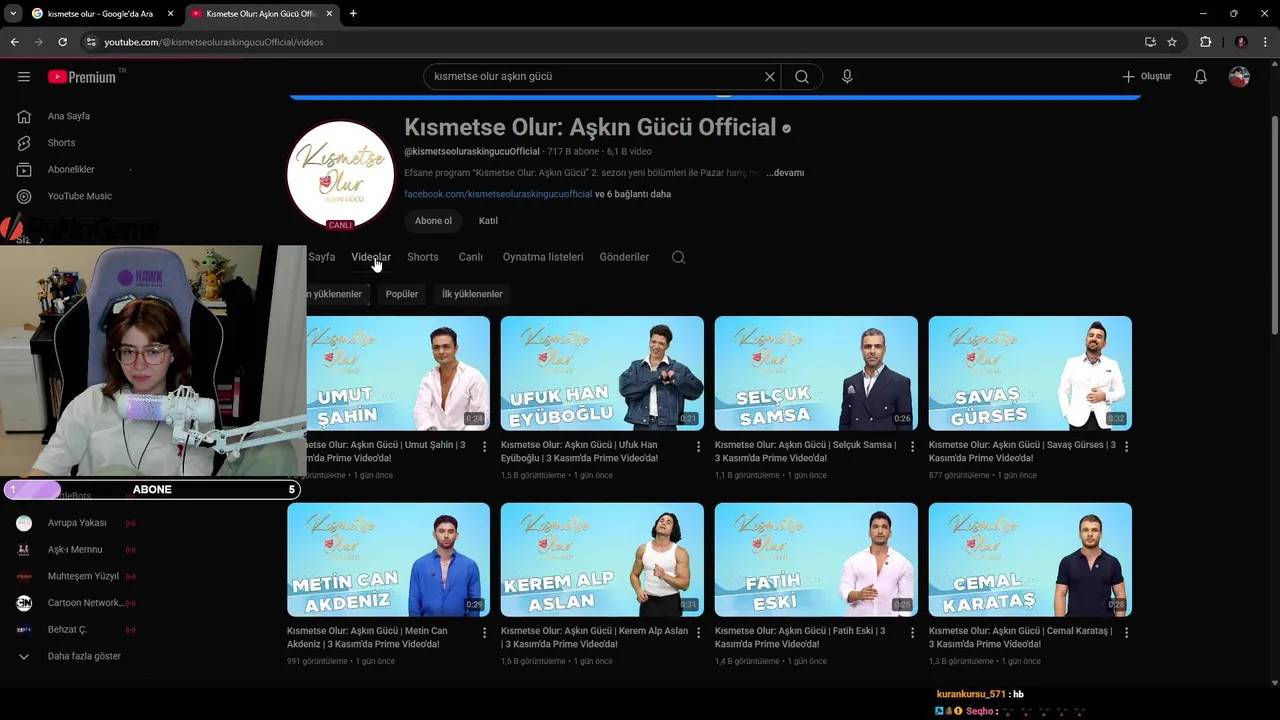Open options menu for Kerem Alp Aslan video
The image size is (1280, 720).
tap(698, 633)
